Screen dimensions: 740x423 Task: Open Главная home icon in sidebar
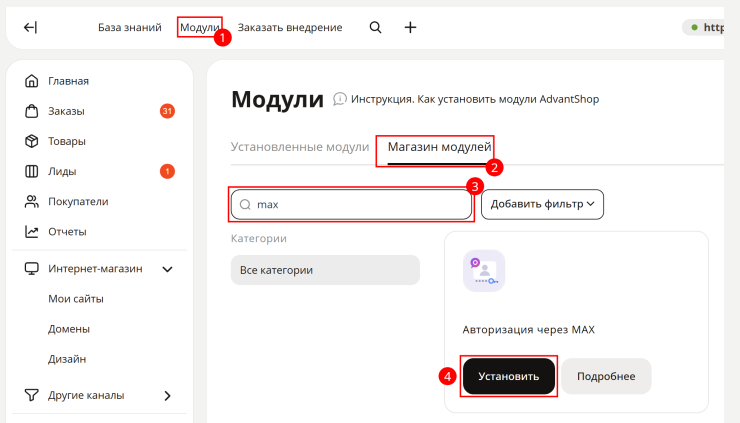(32, 81)
